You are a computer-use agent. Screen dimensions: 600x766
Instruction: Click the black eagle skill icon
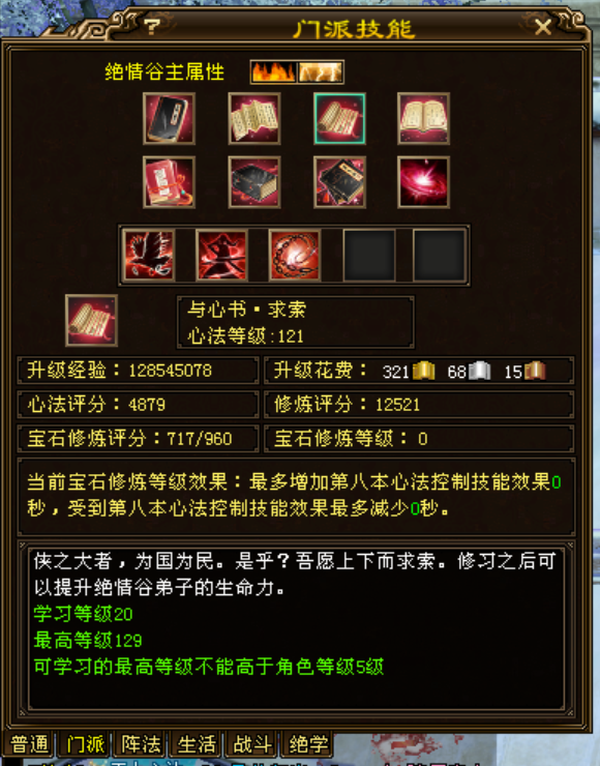coord(149,255)
